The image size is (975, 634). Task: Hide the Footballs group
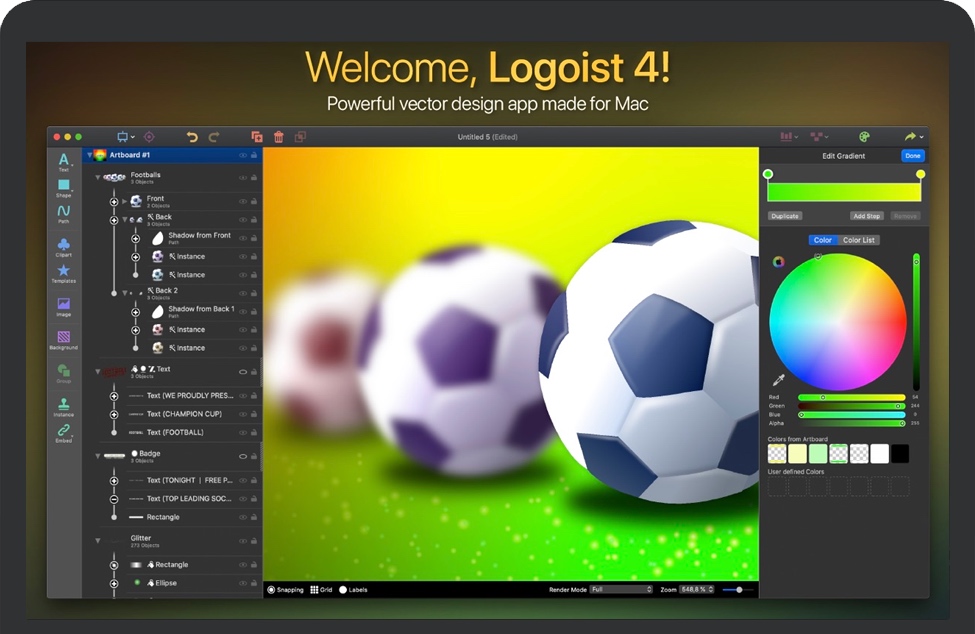point(243,178)
